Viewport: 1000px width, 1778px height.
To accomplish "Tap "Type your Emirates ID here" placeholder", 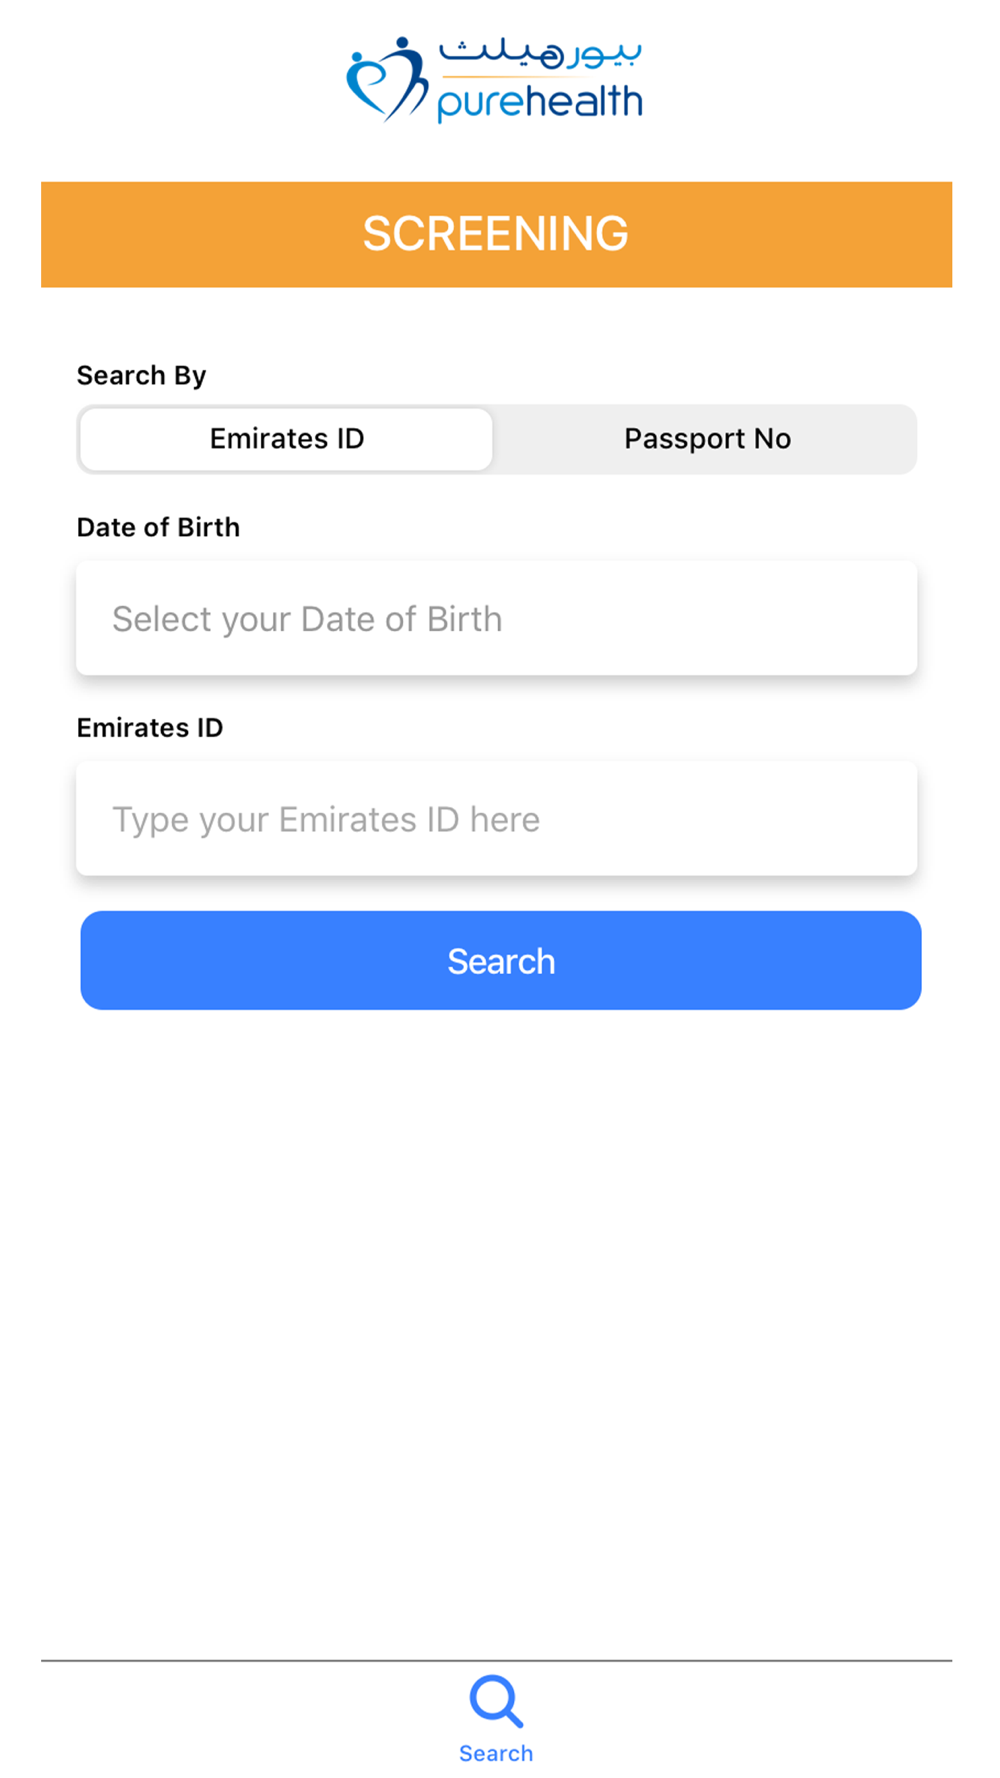I will click(326, 820).
